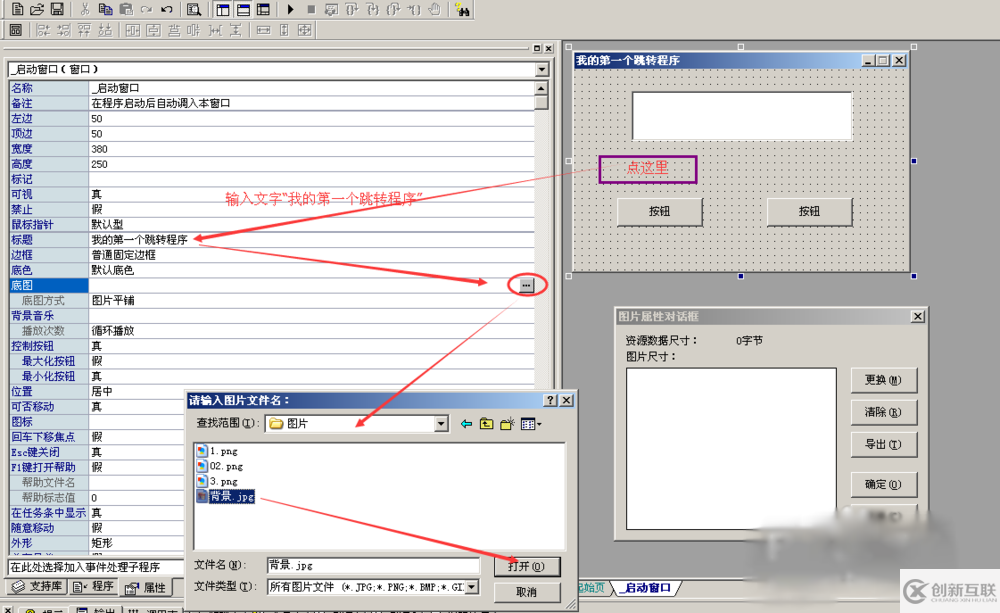Screen dimensions: 1000x613
Task: Click the 清除 button in the picture dialog
Action: [884, 412]
